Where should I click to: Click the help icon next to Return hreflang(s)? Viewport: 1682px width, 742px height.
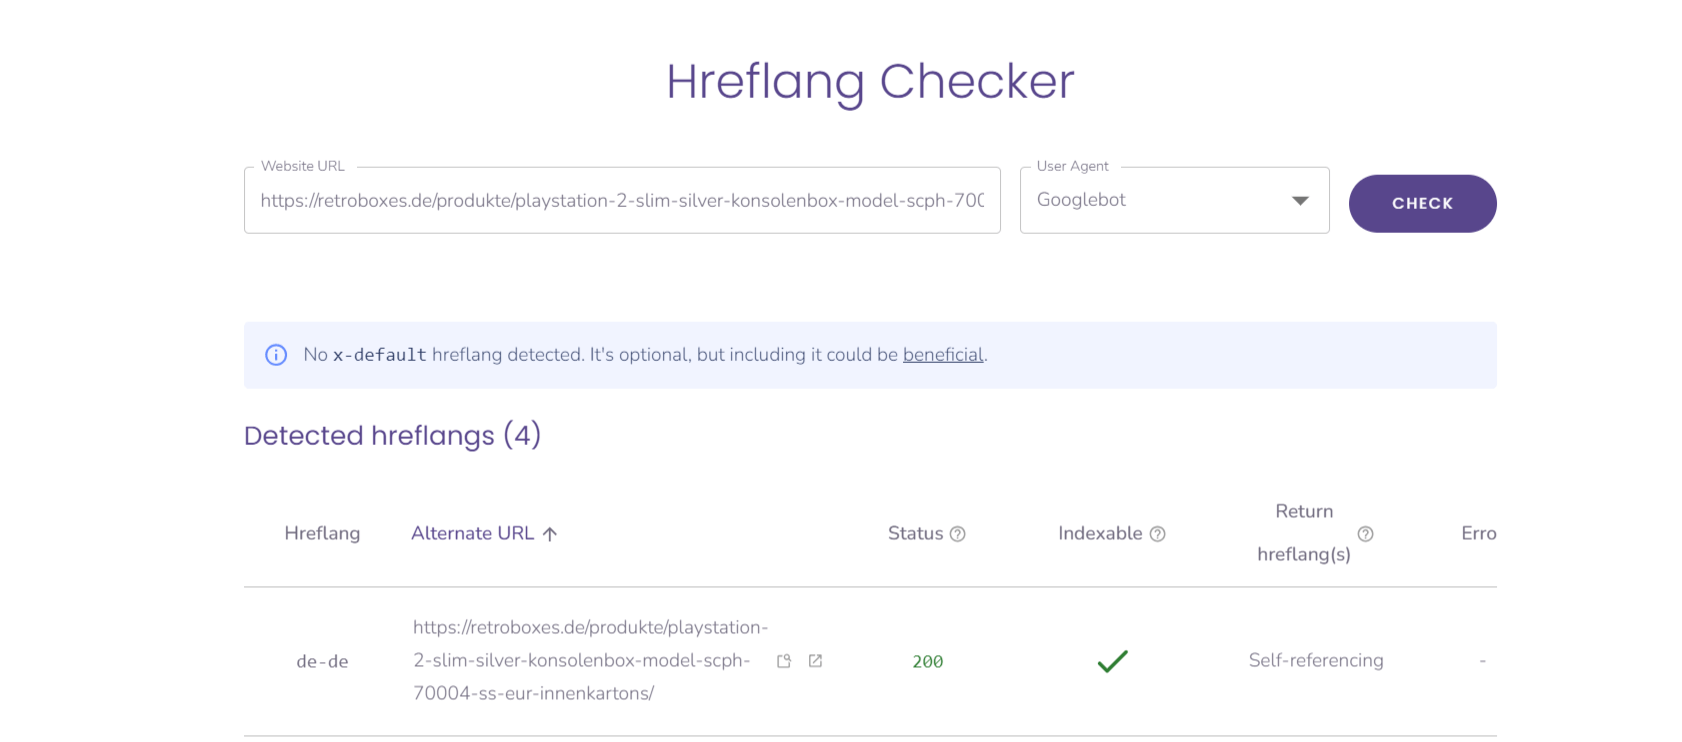[1365, 534]
